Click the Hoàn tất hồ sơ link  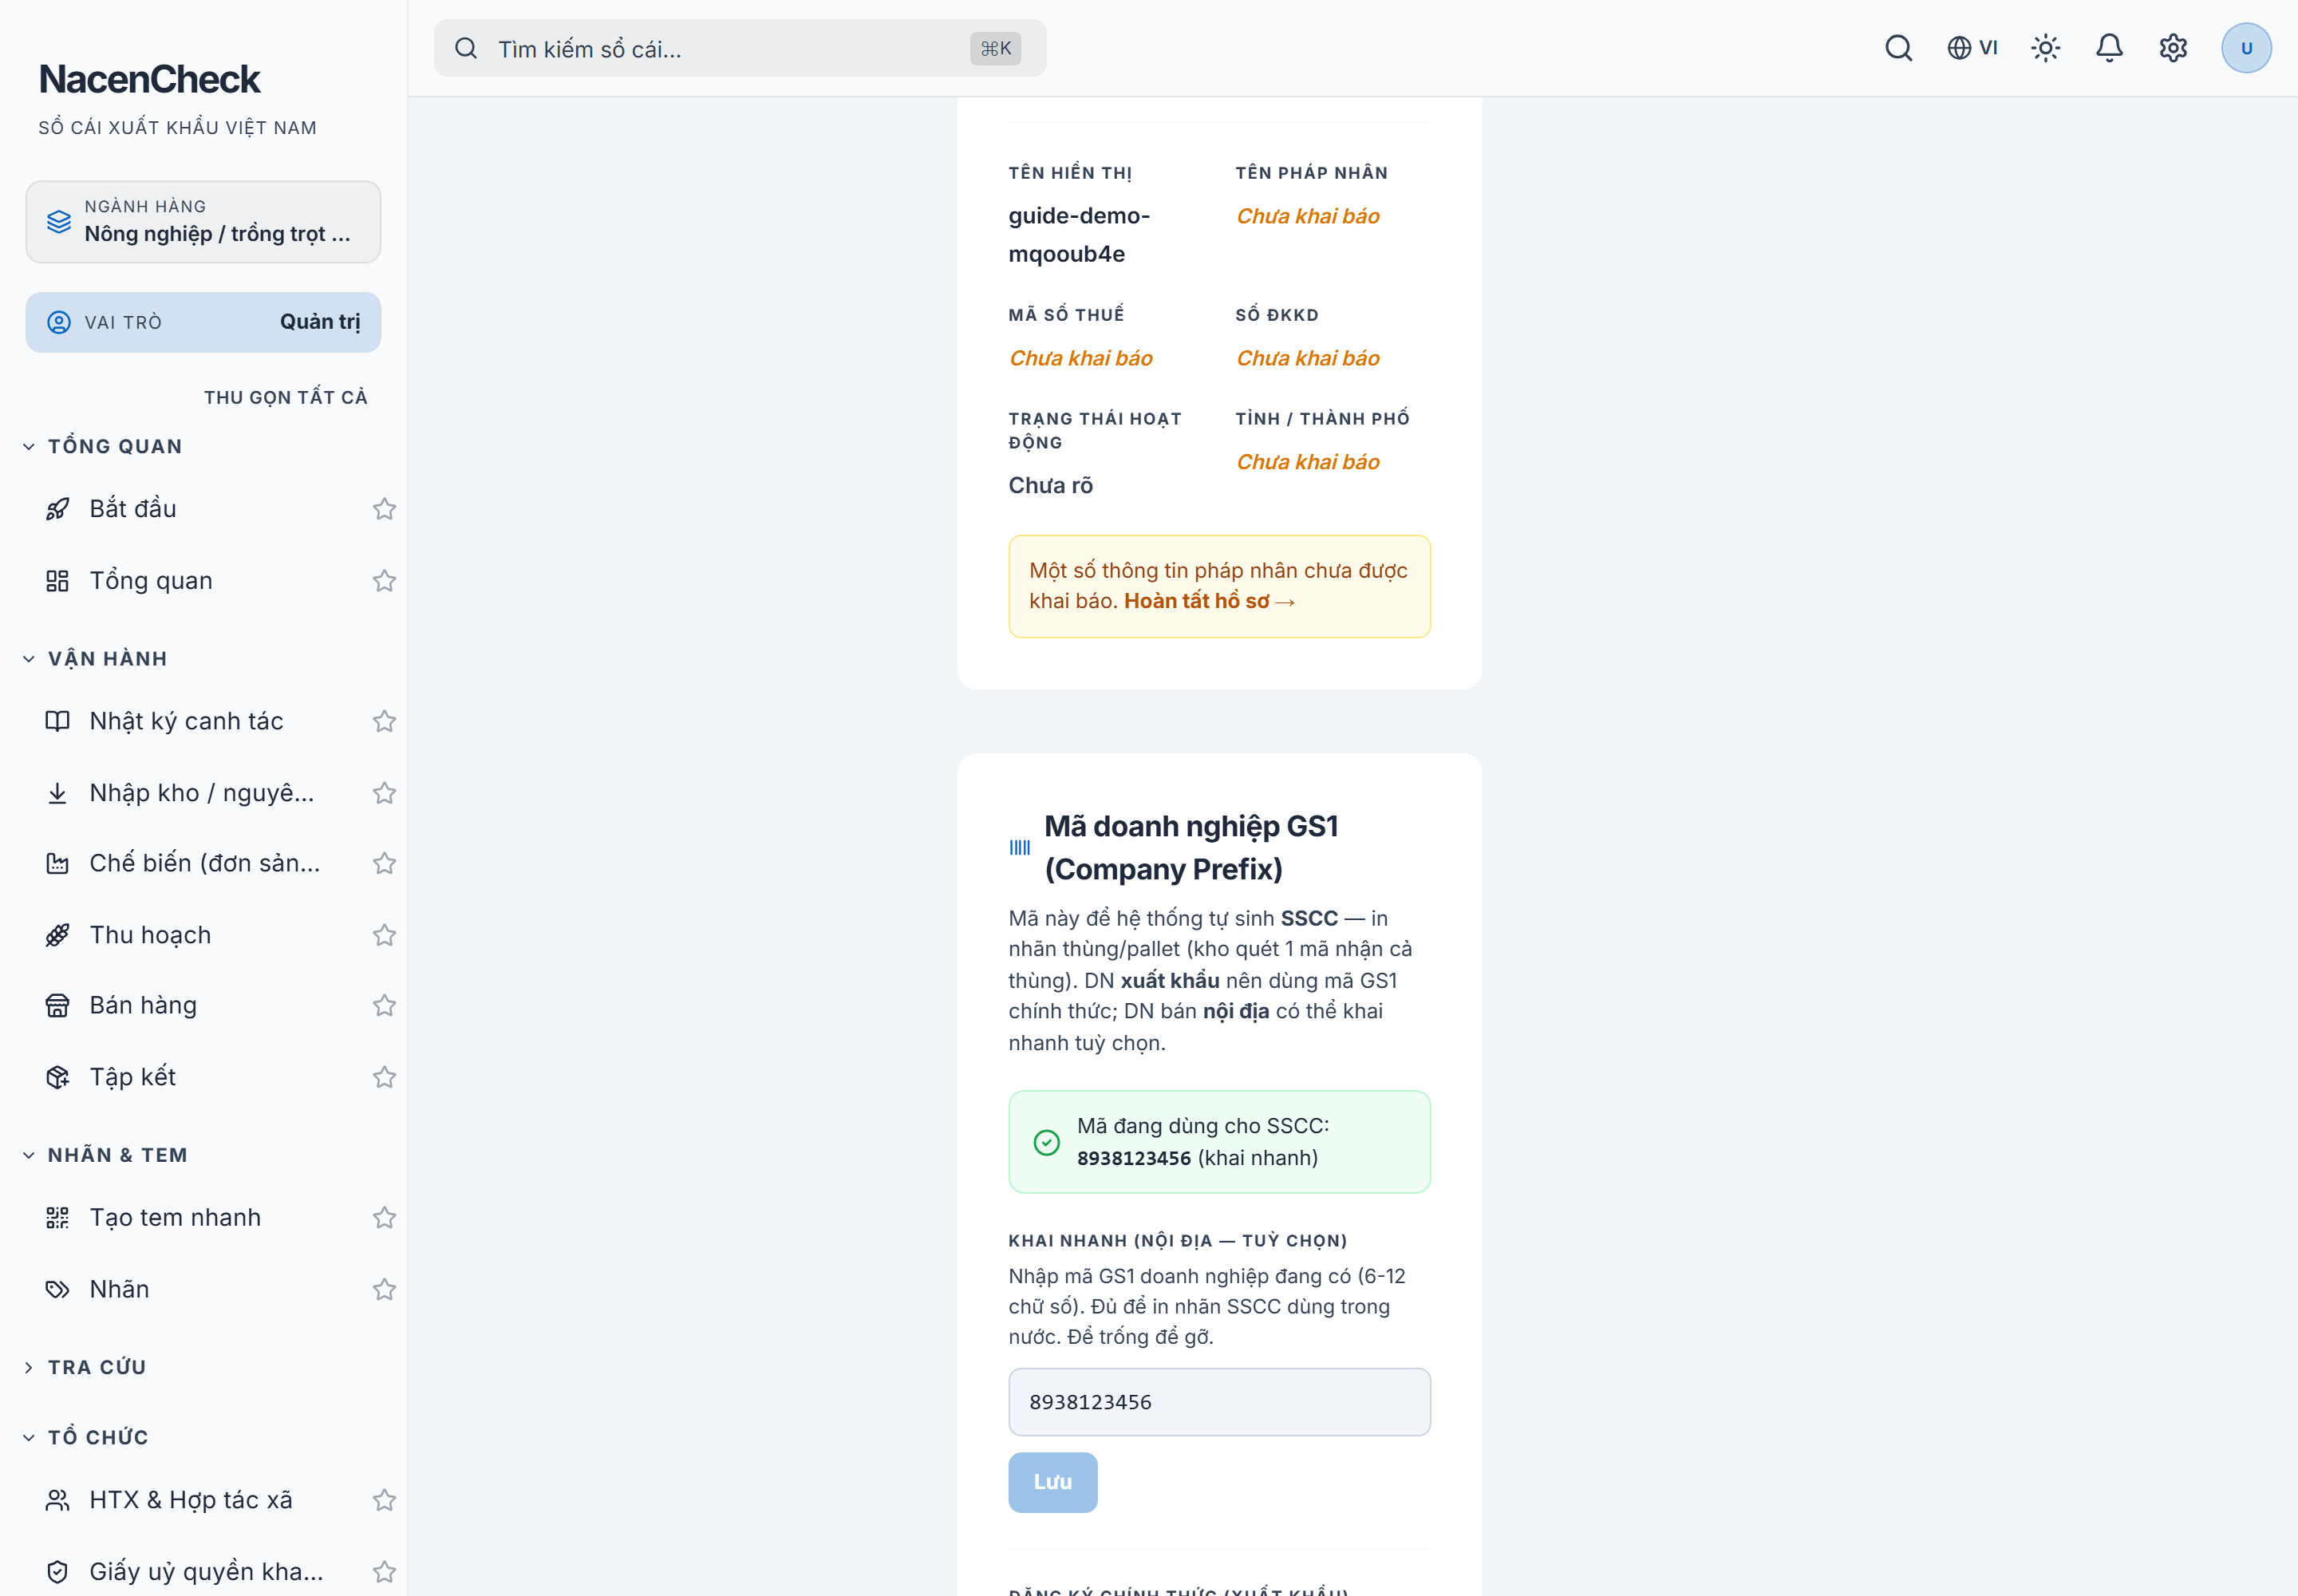[1209, 601]
